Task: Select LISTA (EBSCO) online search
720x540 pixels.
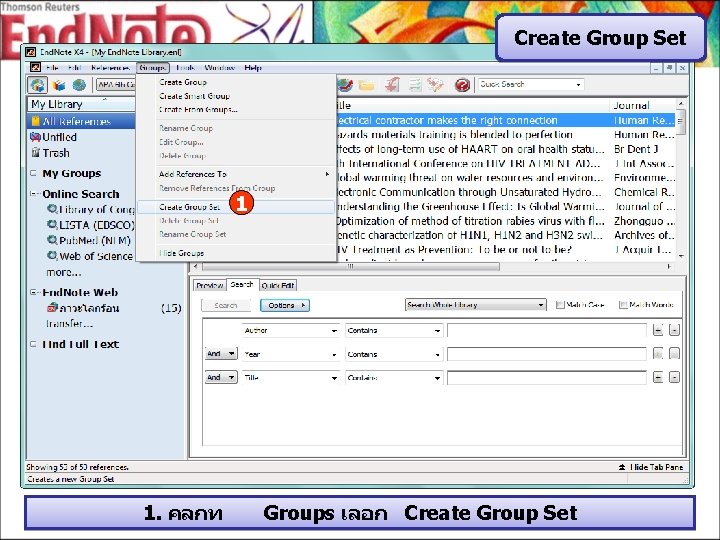Action: point(90,225)
